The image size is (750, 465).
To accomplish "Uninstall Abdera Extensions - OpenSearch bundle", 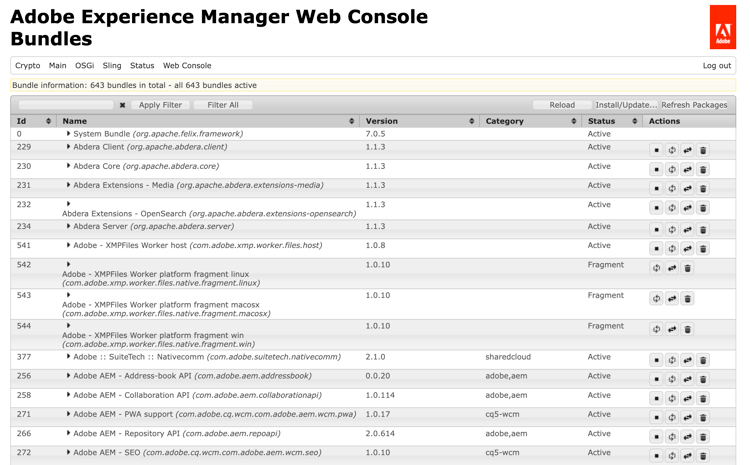I will pos(703,208).
